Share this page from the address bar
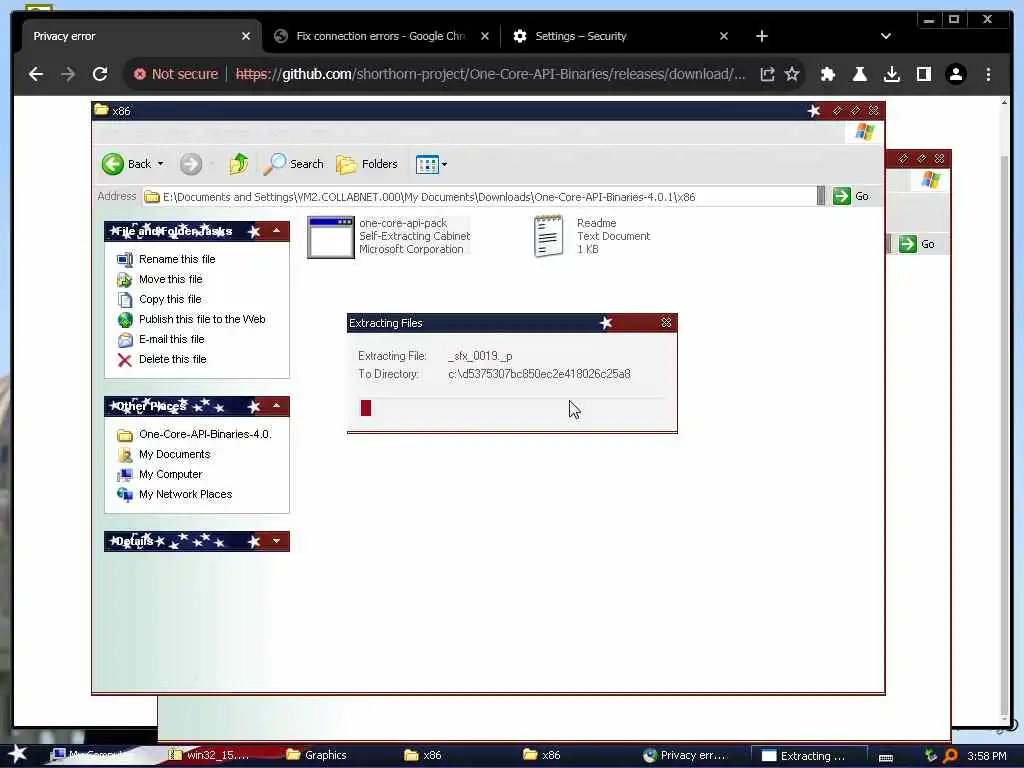1024x768 pixels. (x=767, y=74)
